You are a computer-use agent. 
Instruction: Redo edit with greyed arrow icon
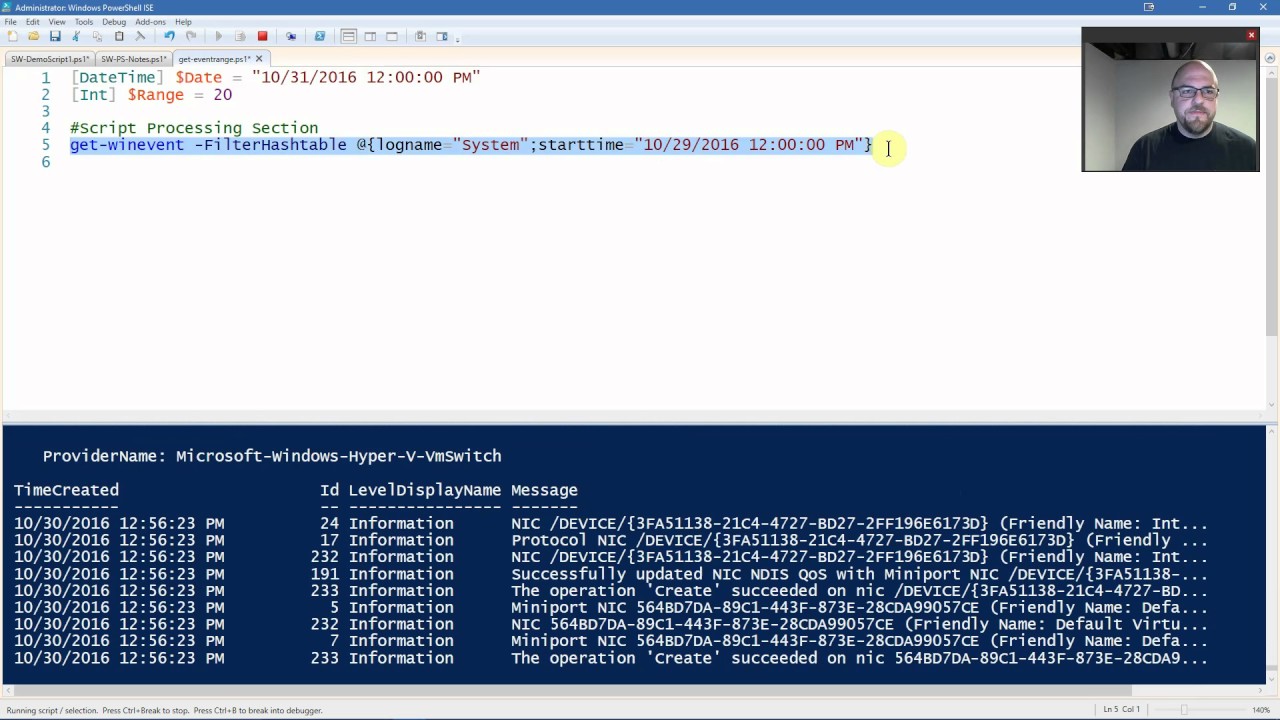point(190,36)
